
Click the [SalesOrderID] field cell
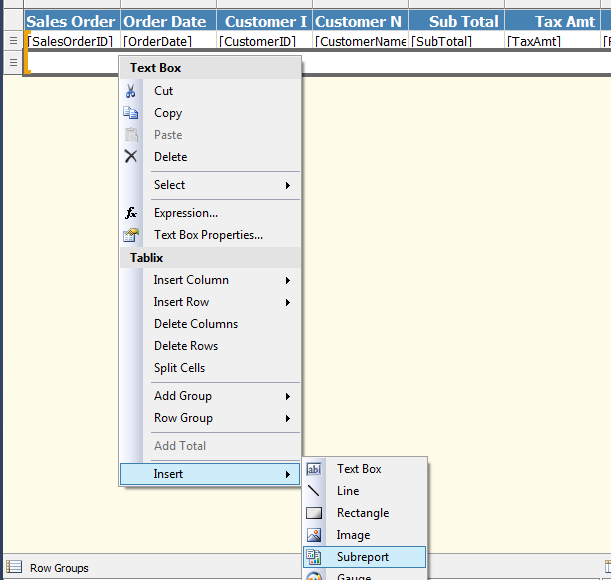[x=72, y=41]
